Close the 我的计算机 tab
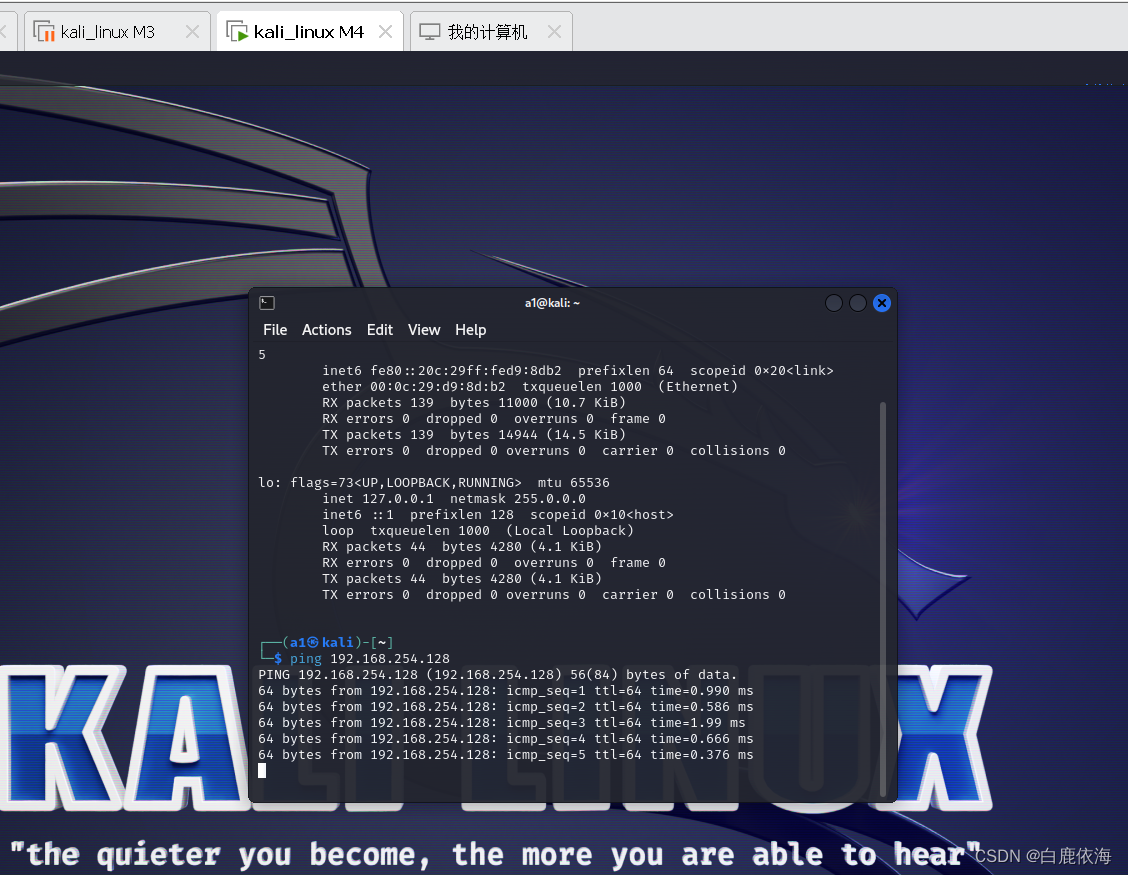This screenshot has height=875, width=1128. pyautogui.click(x=554, y=32)
